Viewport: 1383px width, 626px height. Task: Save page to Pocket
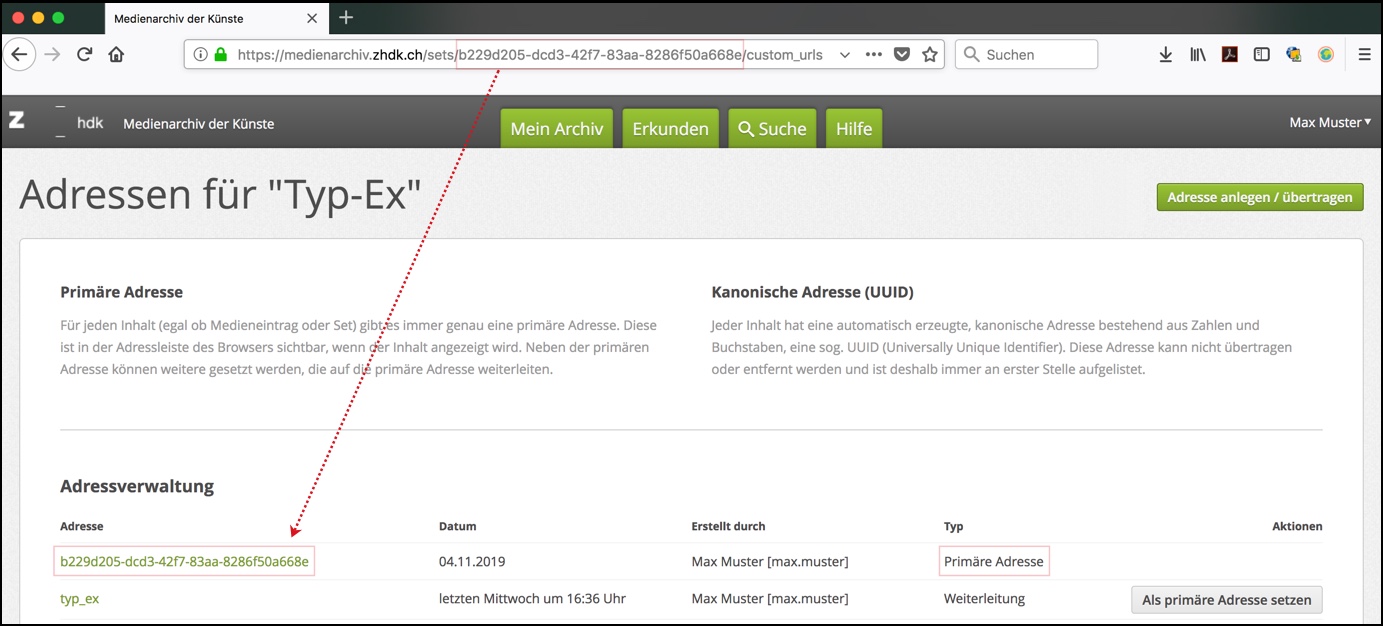point(902,55)
